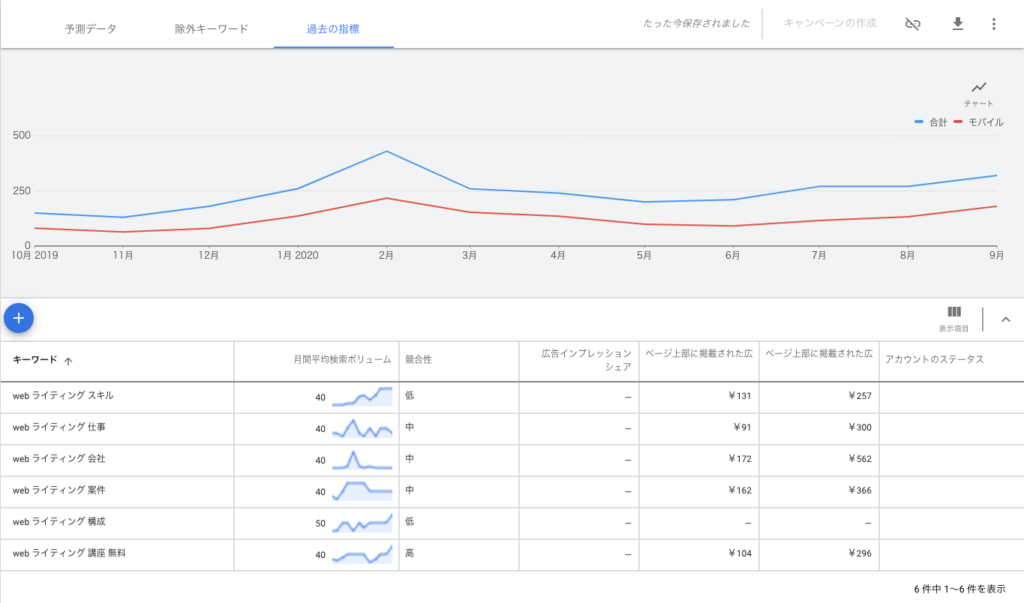Toggle the モバイル legend series
This screenshot has width=1024, height=603.
click(x=978, y=122)
